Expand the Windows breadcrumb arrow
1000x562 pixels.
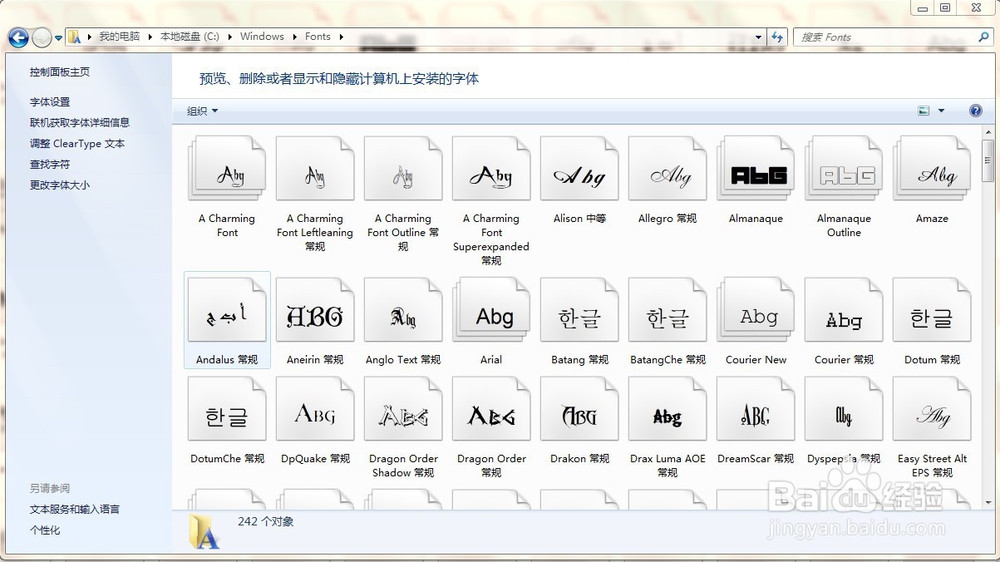point(295,37)
